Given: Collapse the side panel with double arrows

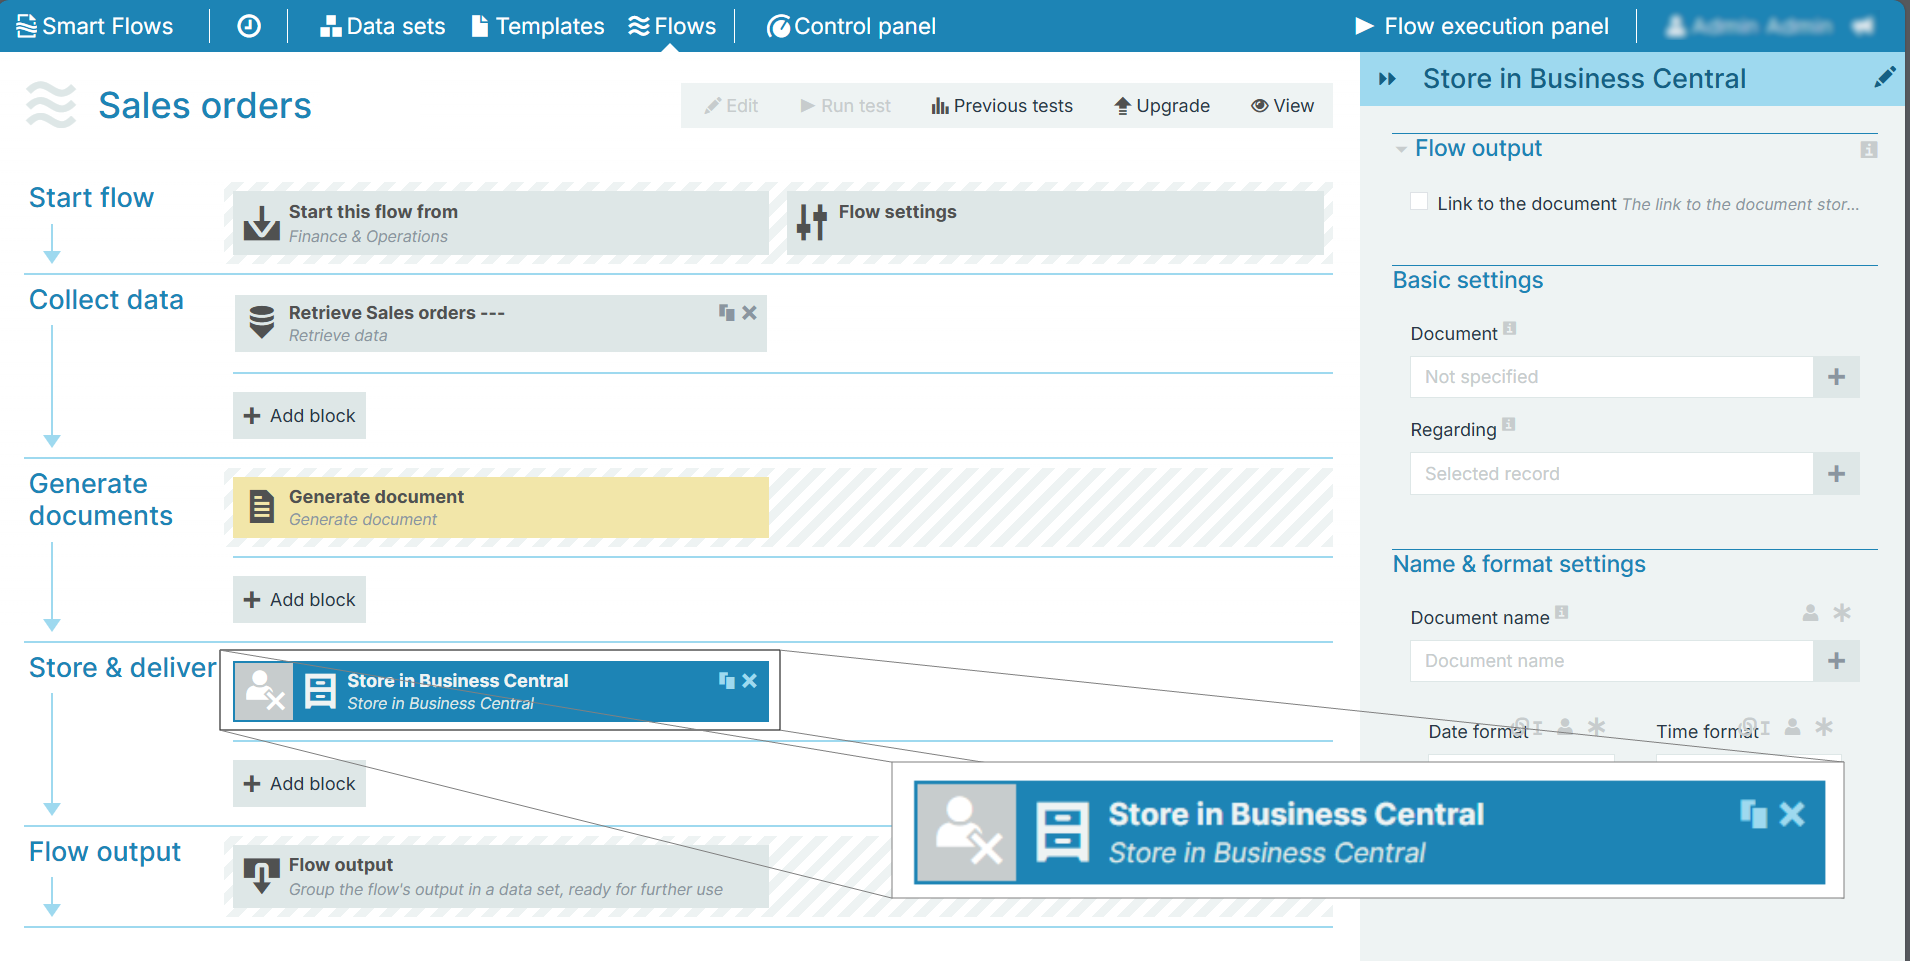Looking at the screenshot, I should (1387, 79).
